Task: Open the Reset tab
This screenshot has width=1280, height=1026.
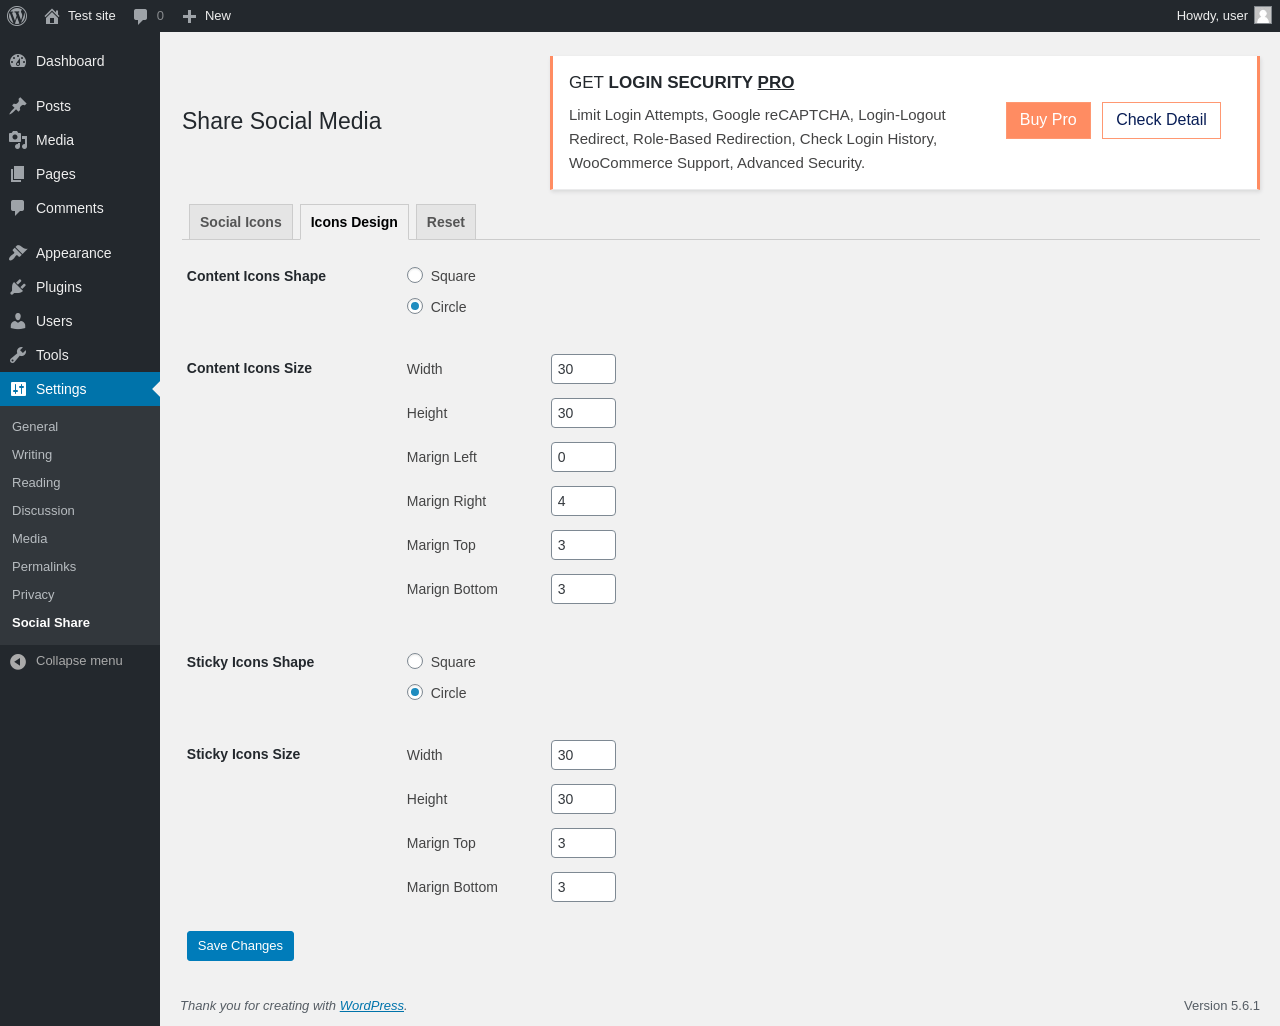Action: [446, 222]
